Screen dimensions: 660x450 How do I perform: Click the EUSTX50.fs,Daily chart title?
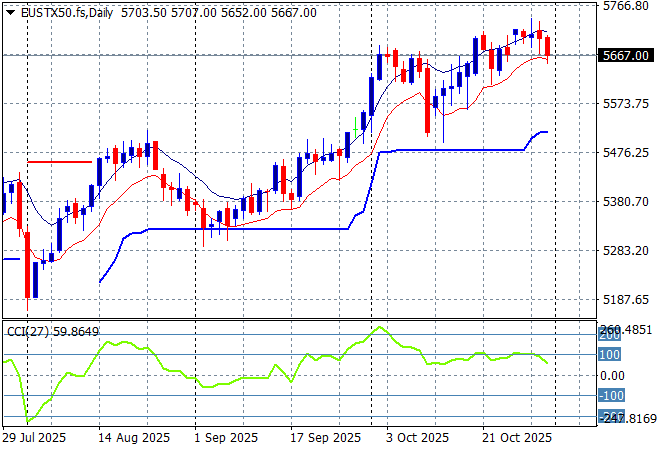(x=59, y=12)
